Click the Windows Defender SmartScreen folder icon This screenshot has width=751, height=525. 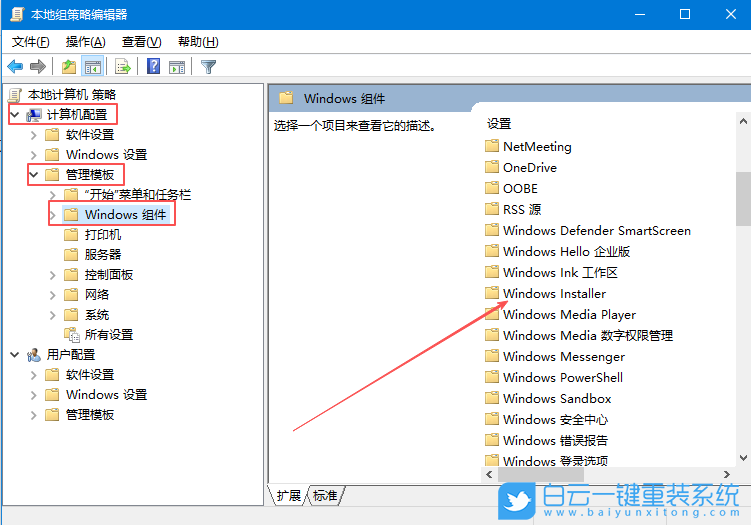click(492, 230)
